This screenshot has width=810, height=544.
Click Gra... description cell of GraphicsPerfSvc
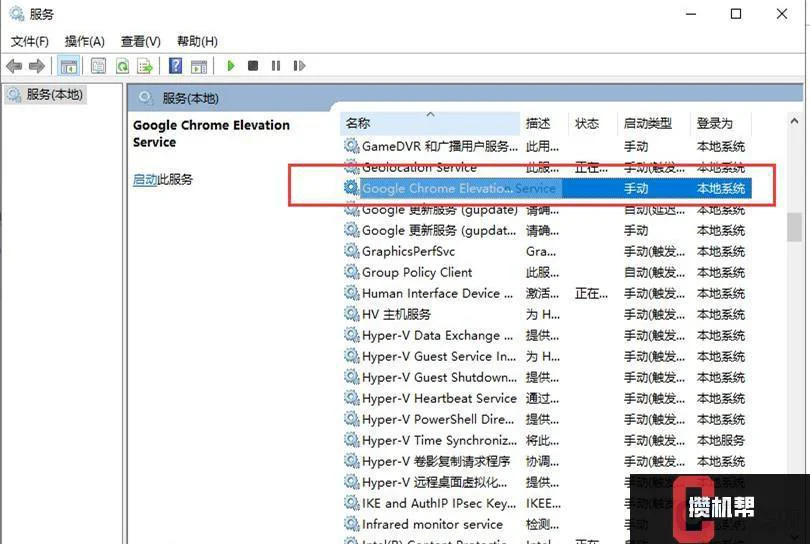(541, 252)
